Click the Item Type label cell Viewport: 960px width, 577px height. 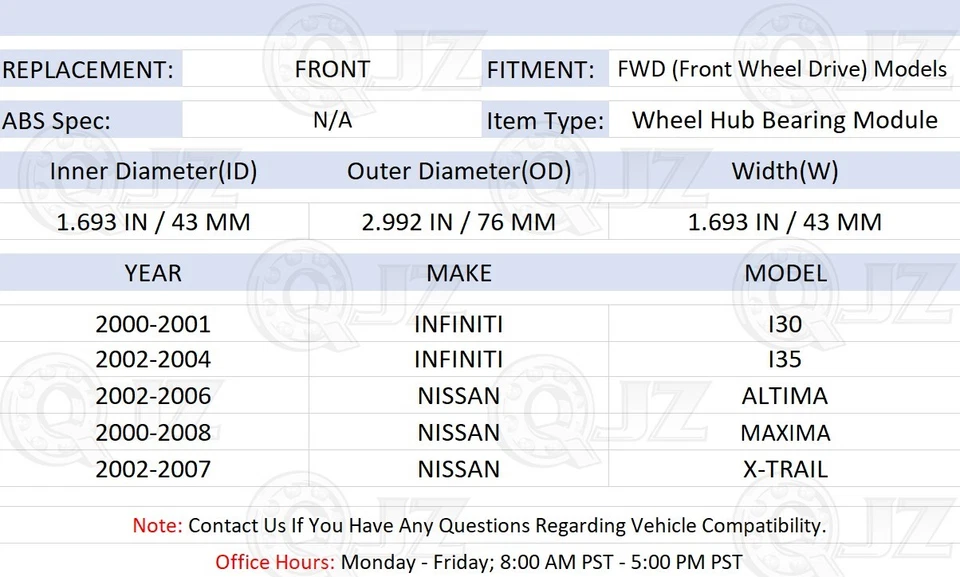tap(545, 122)
